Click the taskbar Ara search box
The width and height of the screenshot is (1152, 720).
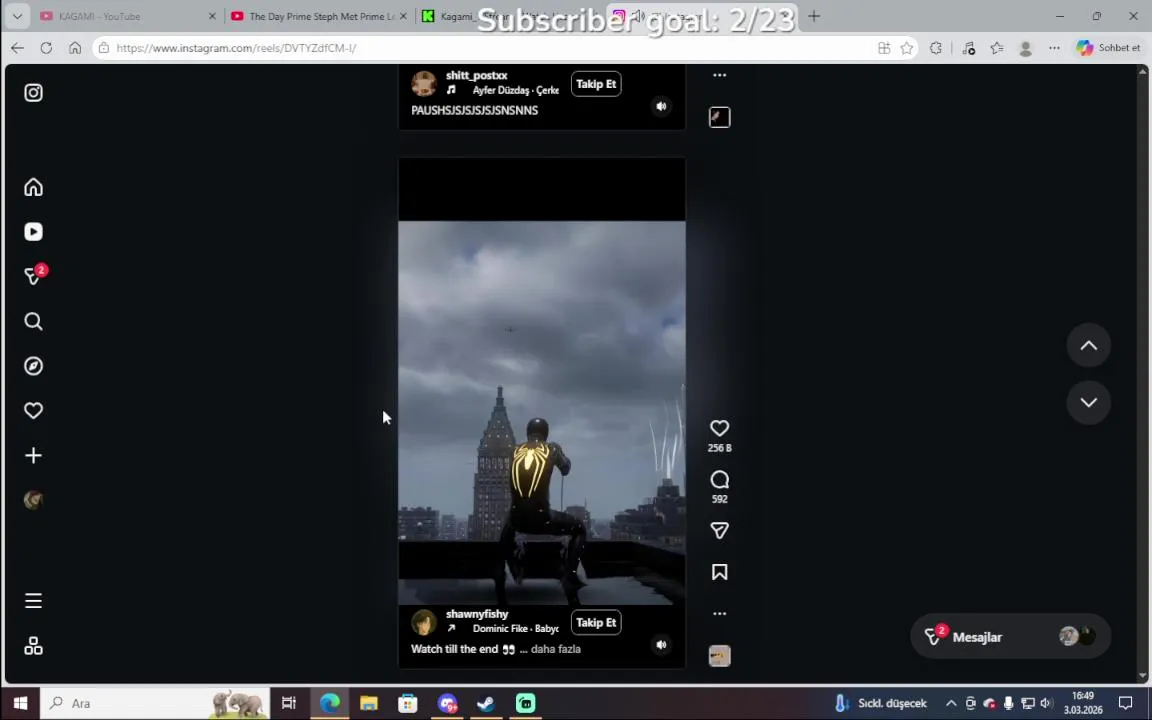154,703
